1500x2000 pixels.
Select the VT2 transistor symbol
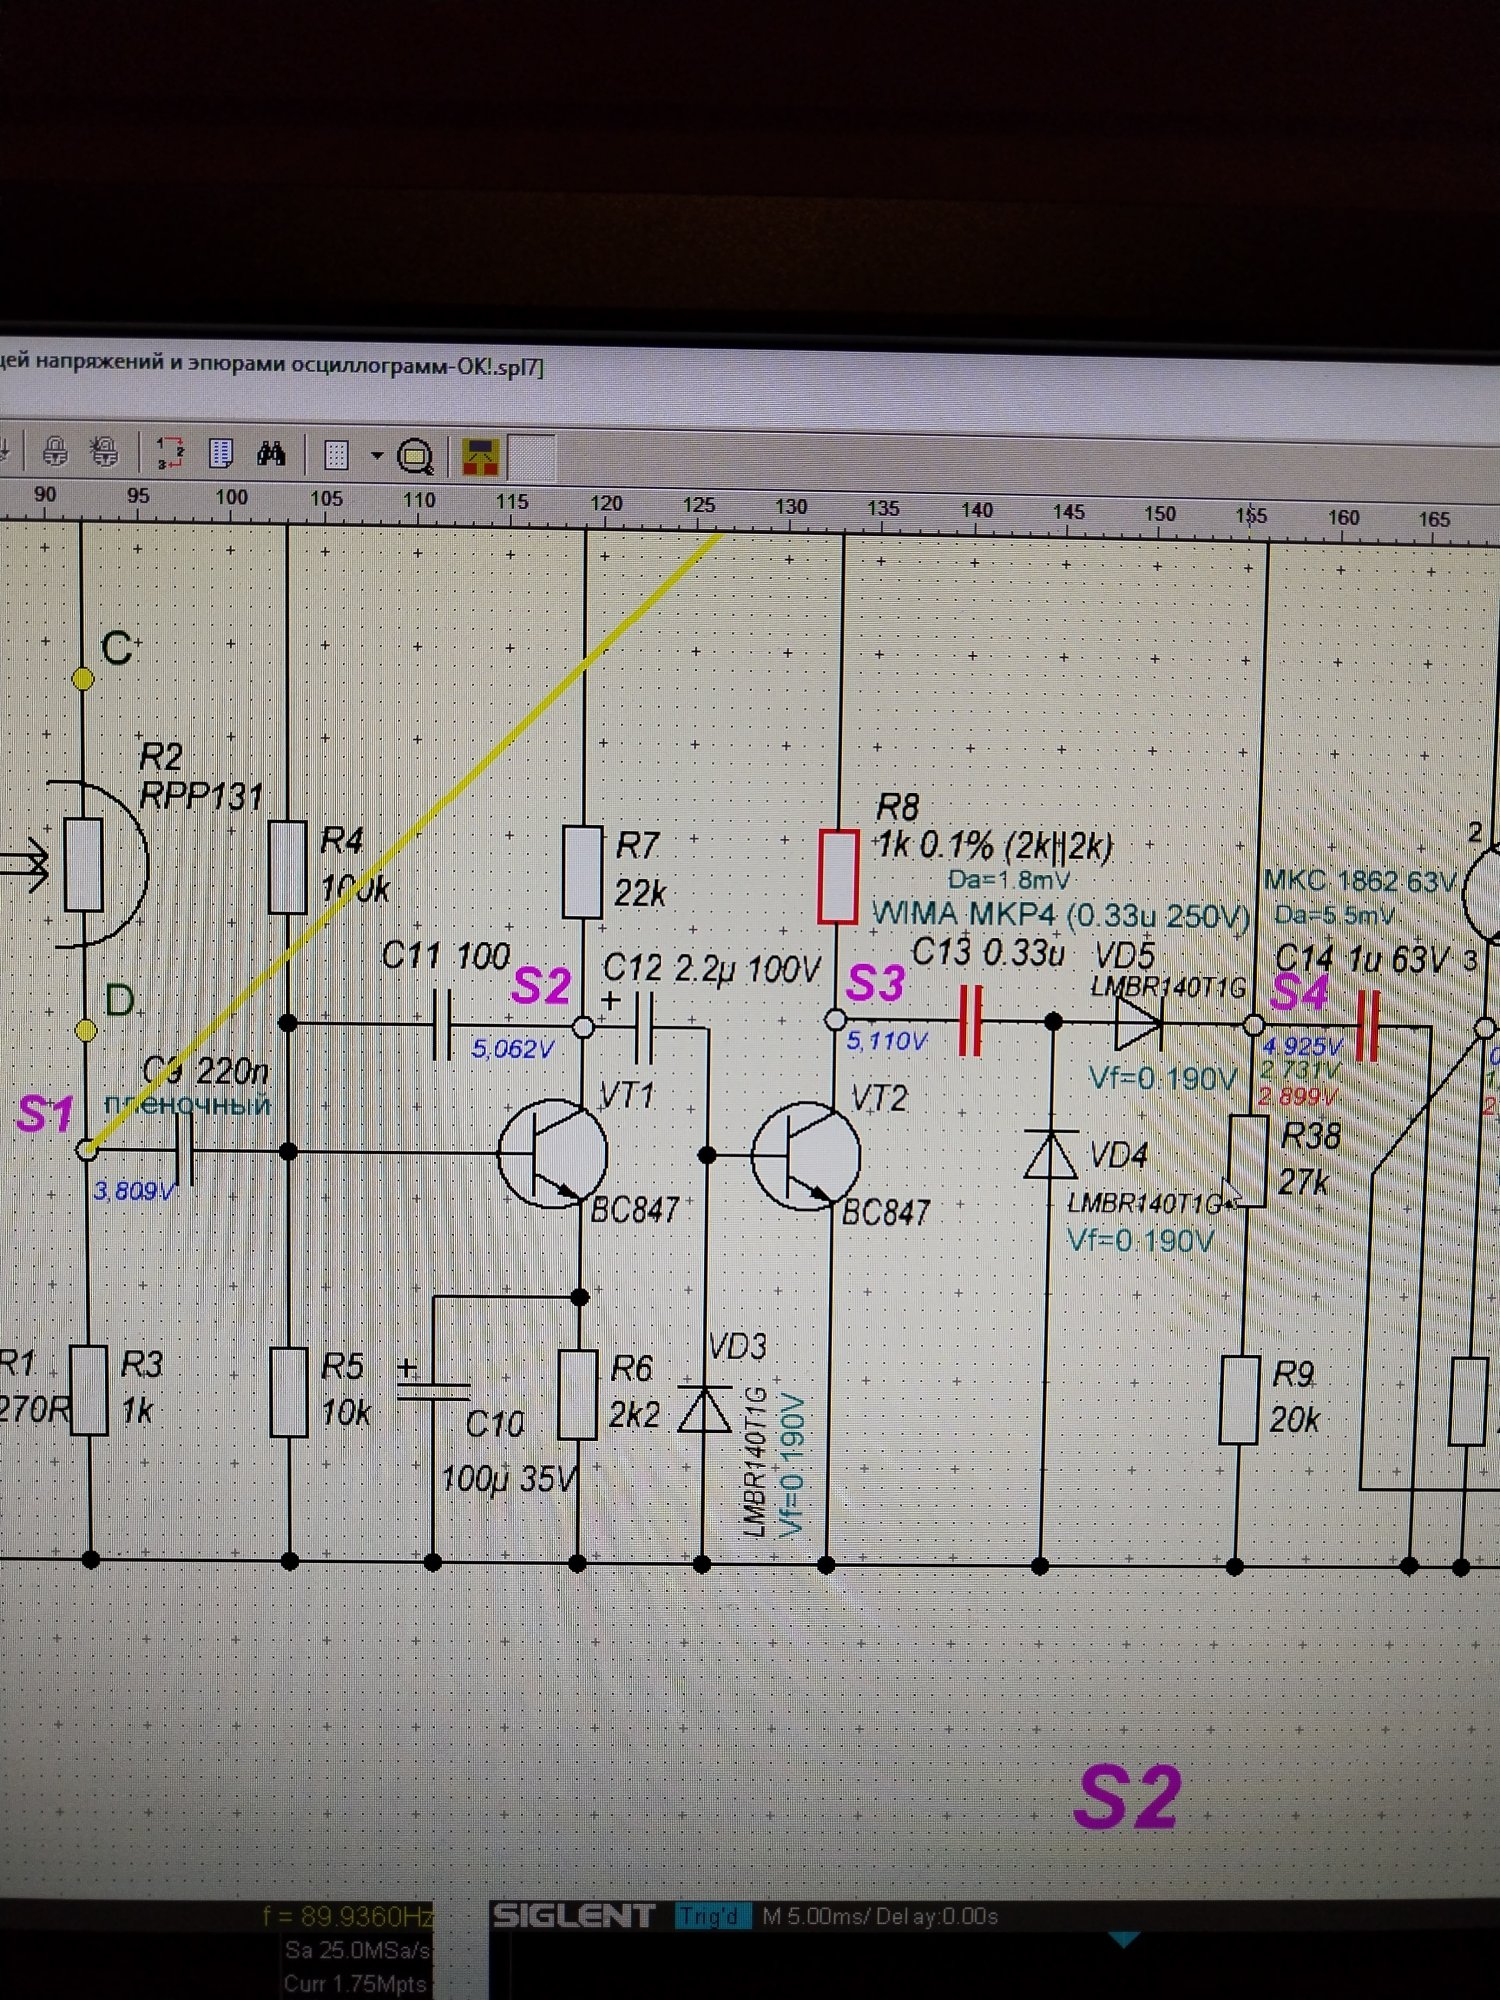(806, 1156)
